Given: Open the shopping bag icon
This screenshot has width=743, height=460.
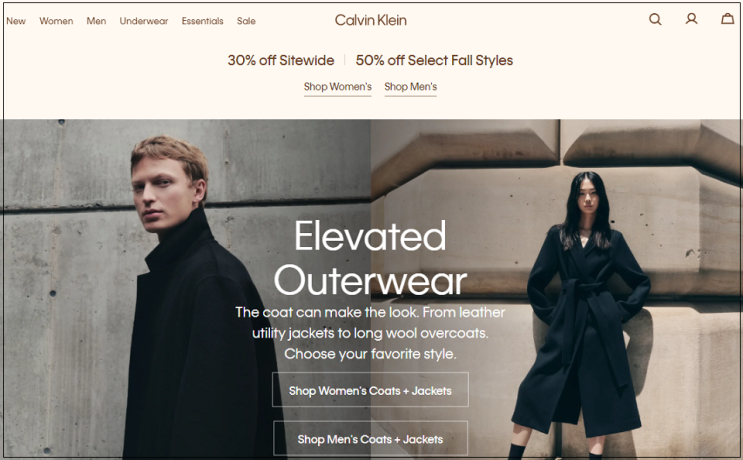Looking at the screenshot, I should [727, 19].
